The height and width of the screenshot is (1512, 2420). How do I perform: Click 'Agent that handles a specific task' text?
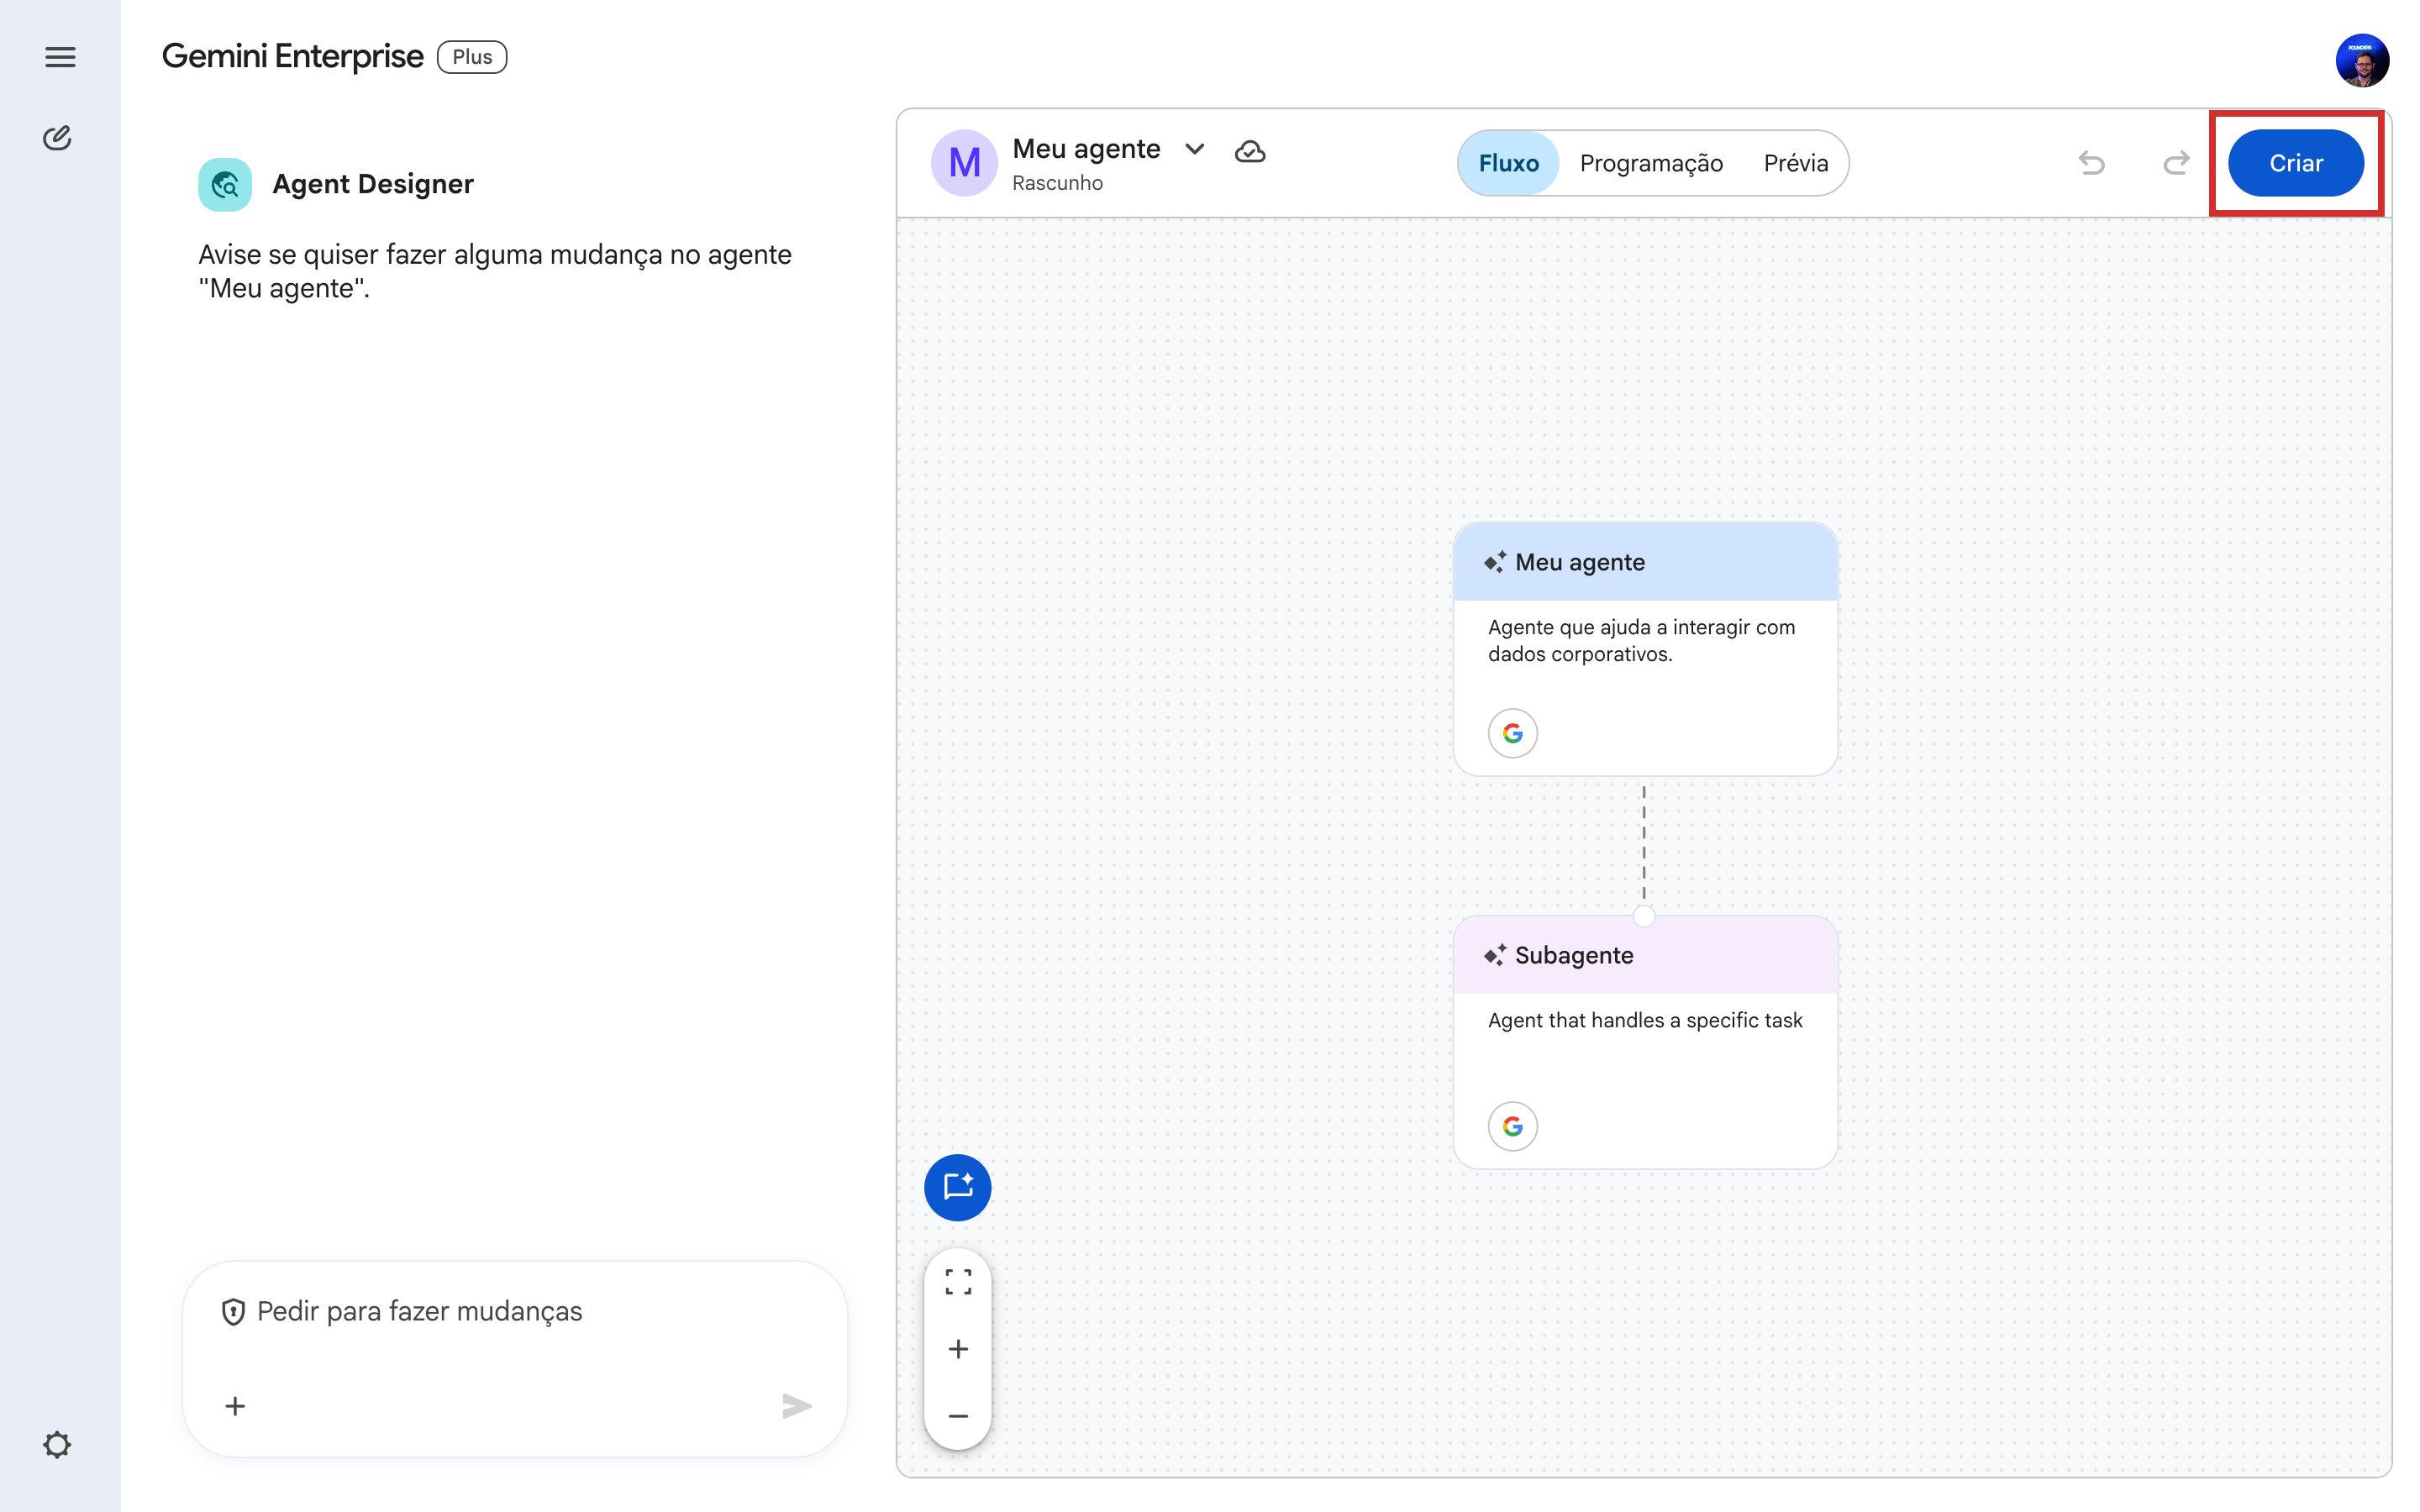[1645, 1020]
